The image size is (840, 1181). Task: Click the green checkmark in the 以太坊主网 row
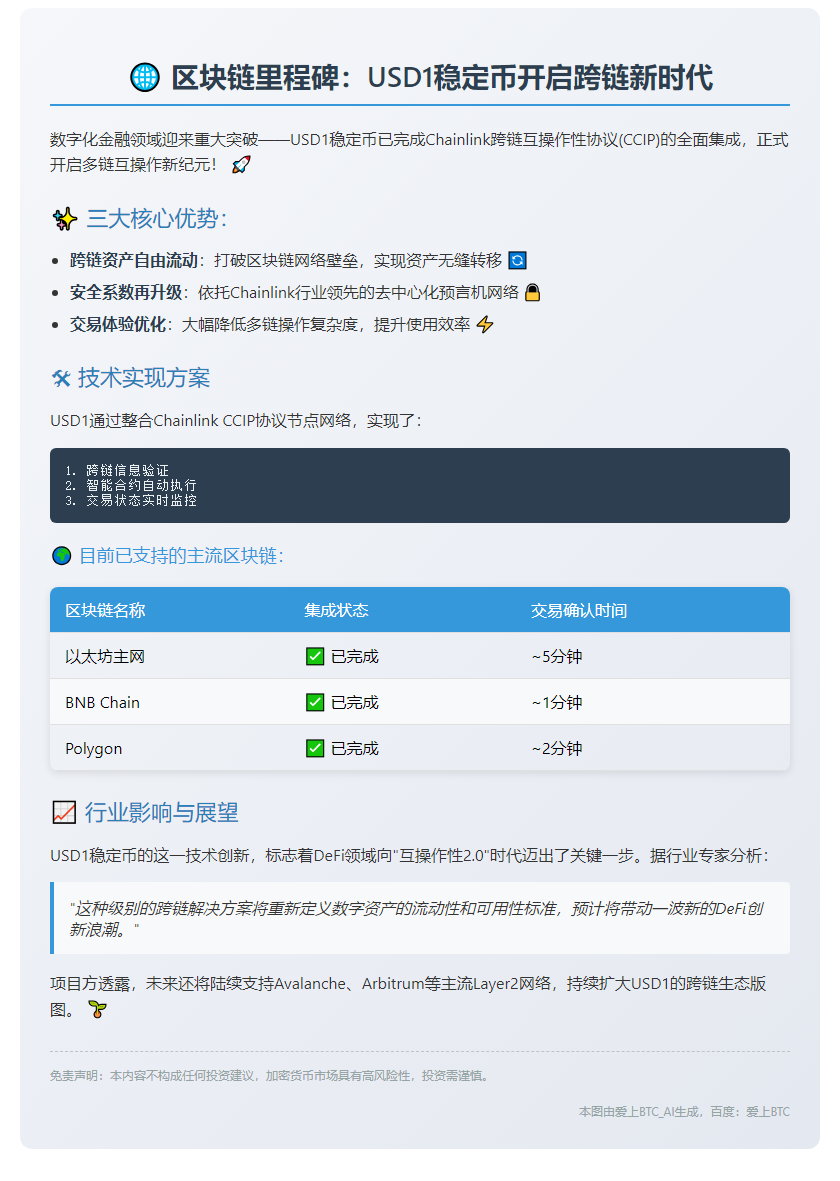coord(315,657)
